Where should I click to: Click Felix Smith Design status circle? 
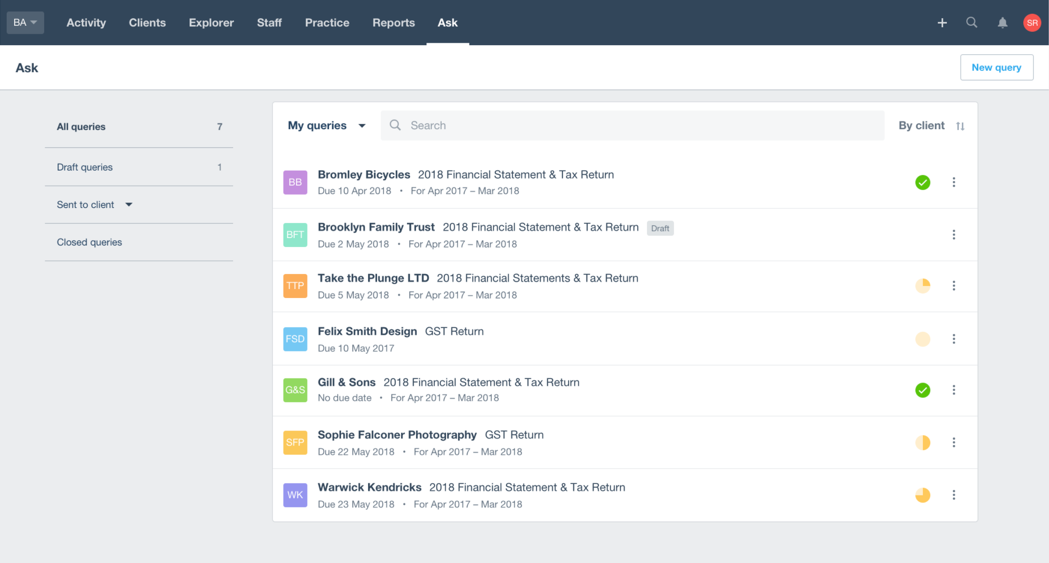click(x=923, y=339)
